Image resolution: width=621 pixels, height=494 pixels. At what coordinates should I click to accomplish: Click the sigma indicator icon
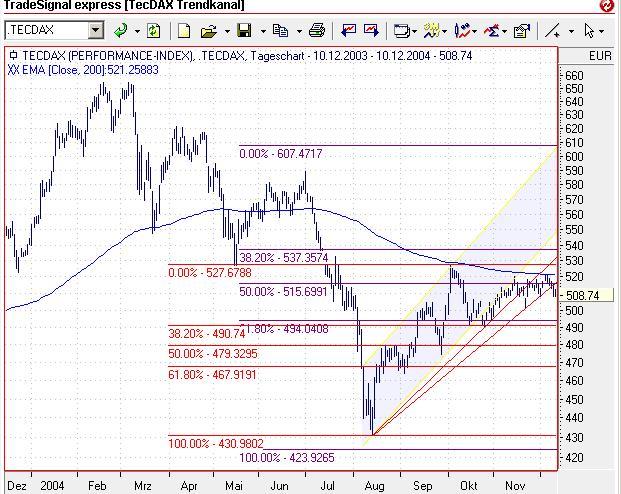[491, 31]
